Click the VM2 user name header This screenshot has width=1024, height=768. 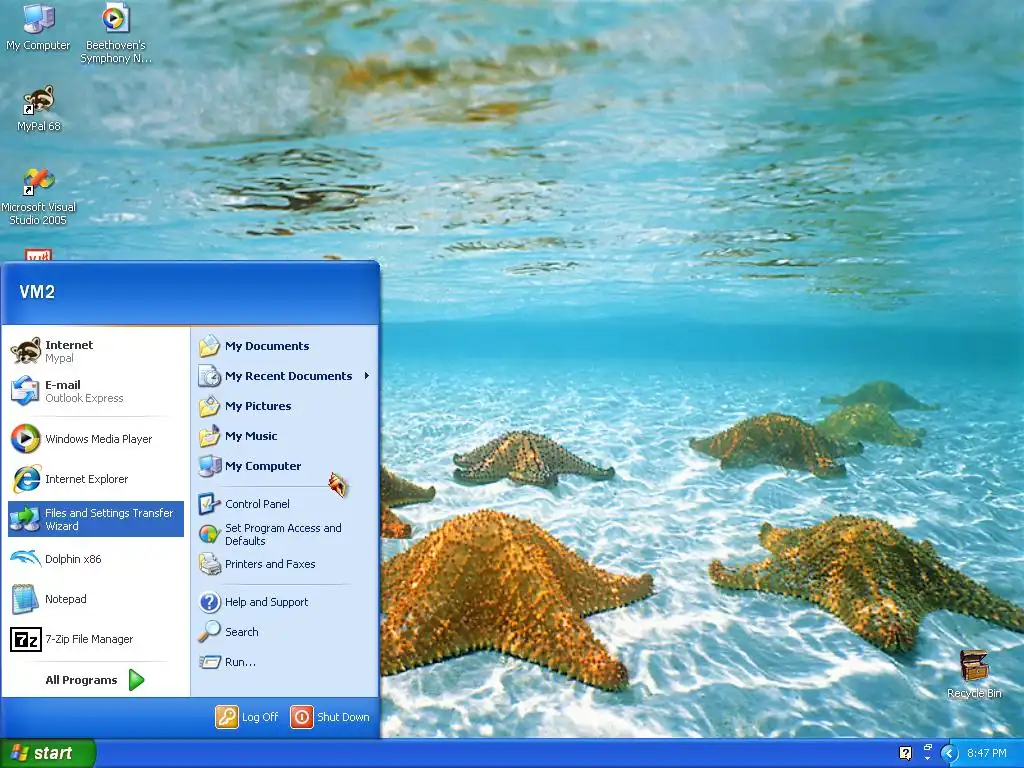tap(37, 292)
